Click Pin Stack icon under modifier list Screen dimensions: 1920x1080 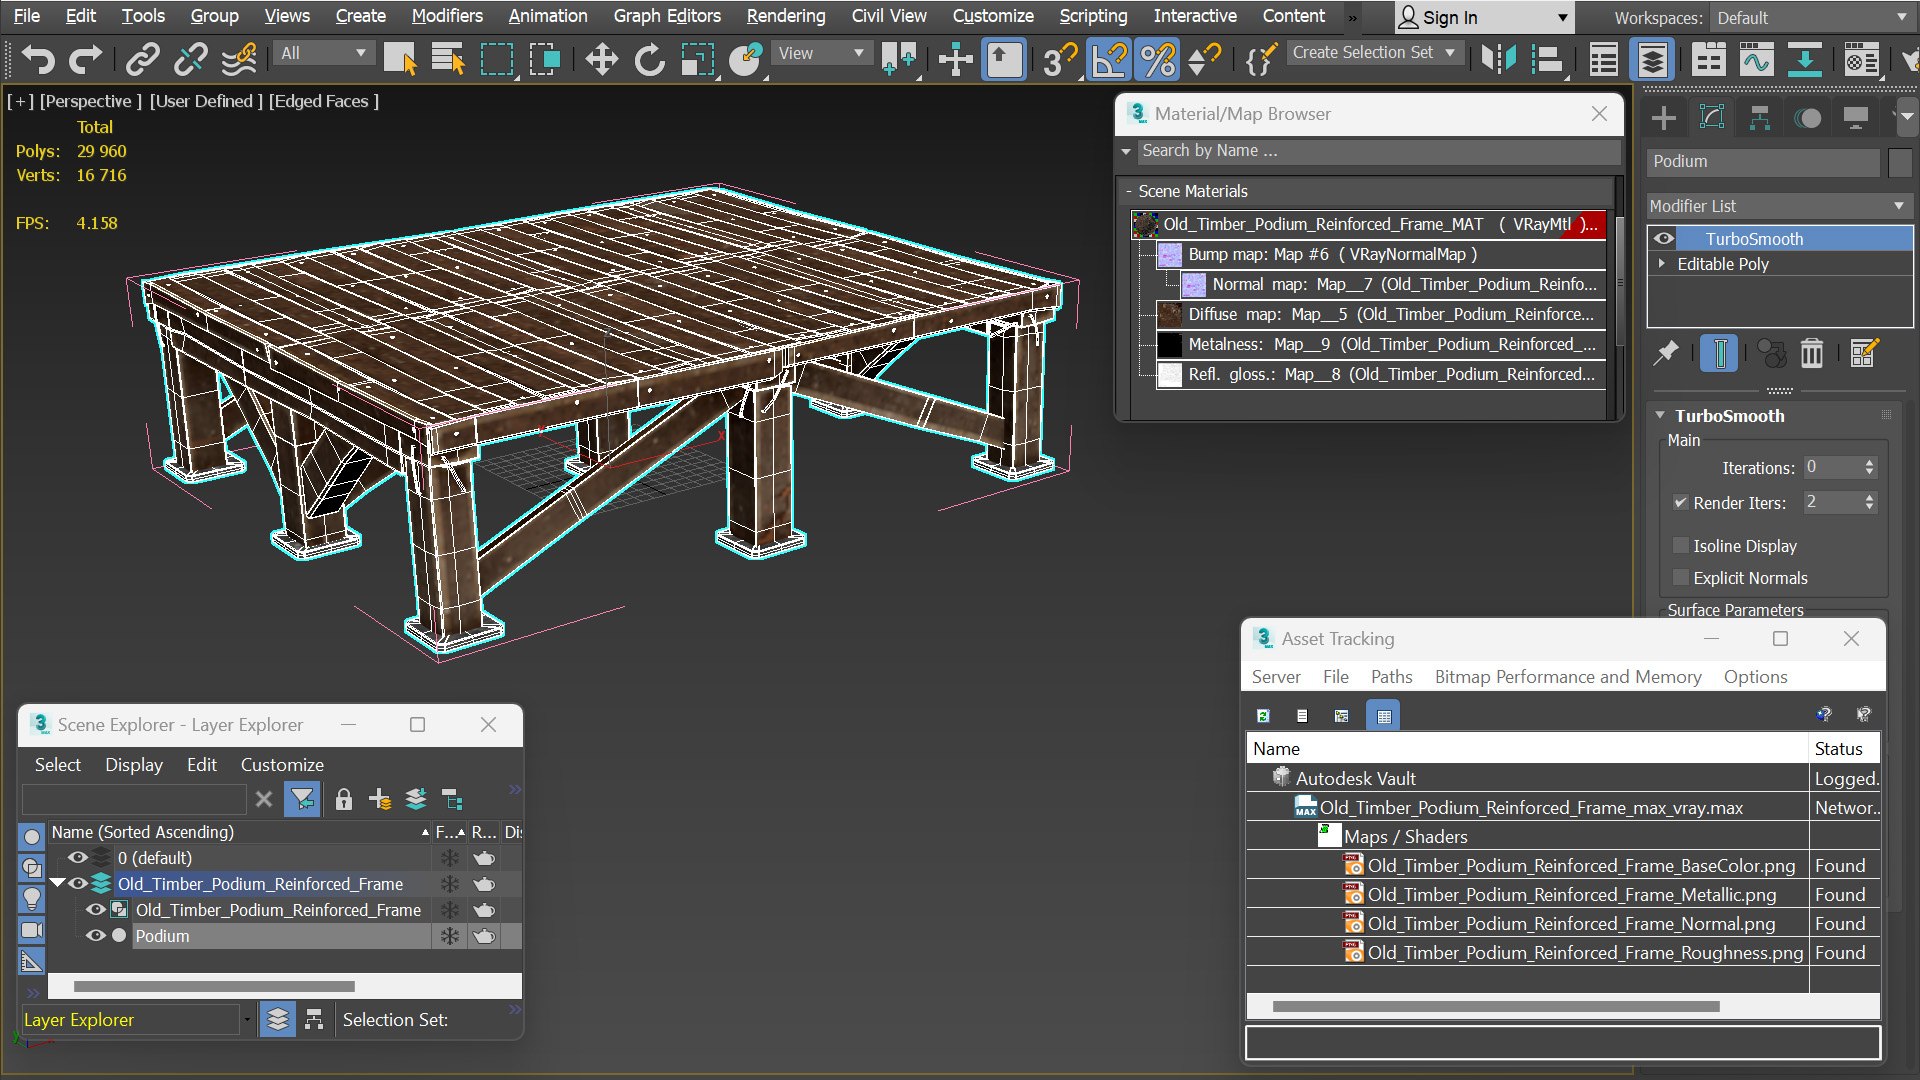[x=1666, y=353]
